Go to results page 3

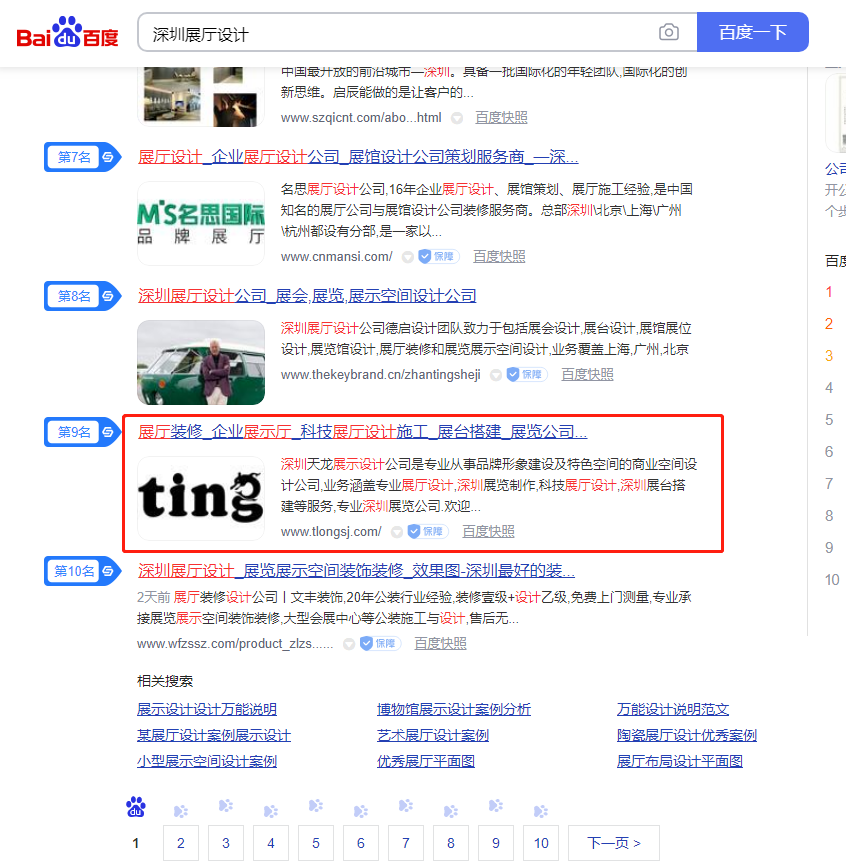226,843
